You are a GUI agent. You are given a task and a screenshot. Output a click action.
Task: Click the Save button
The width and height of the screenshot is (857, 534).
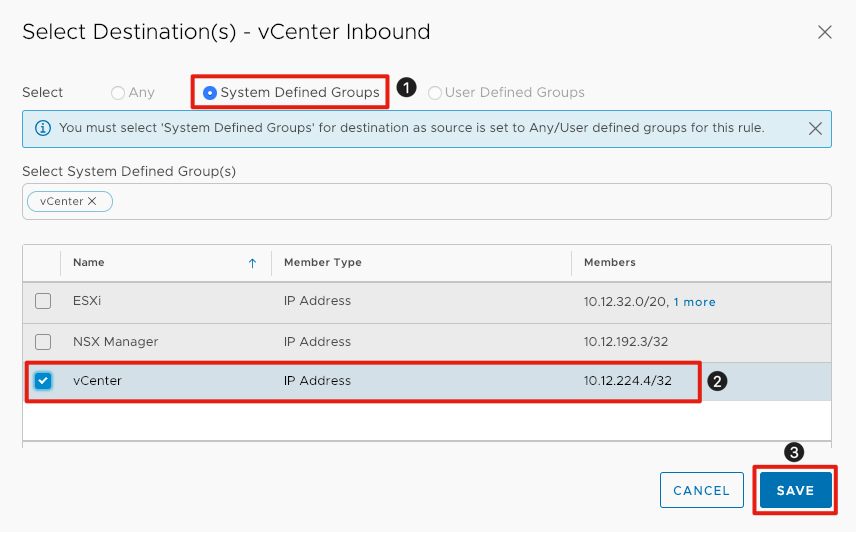(x=795, y=491)
